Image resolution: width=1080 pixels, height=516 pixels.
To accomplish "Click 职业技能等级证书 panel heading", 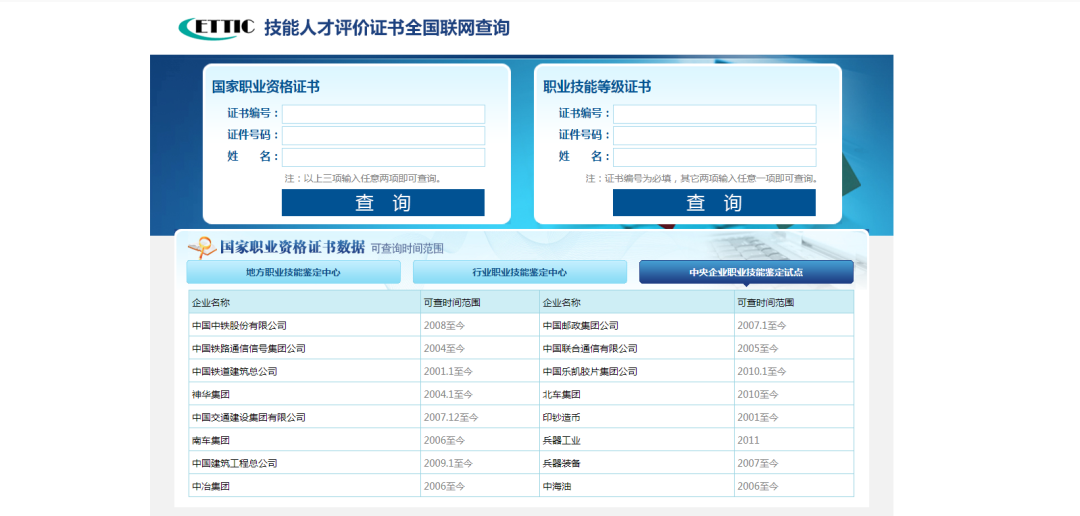I will click(x=597, y=87).
